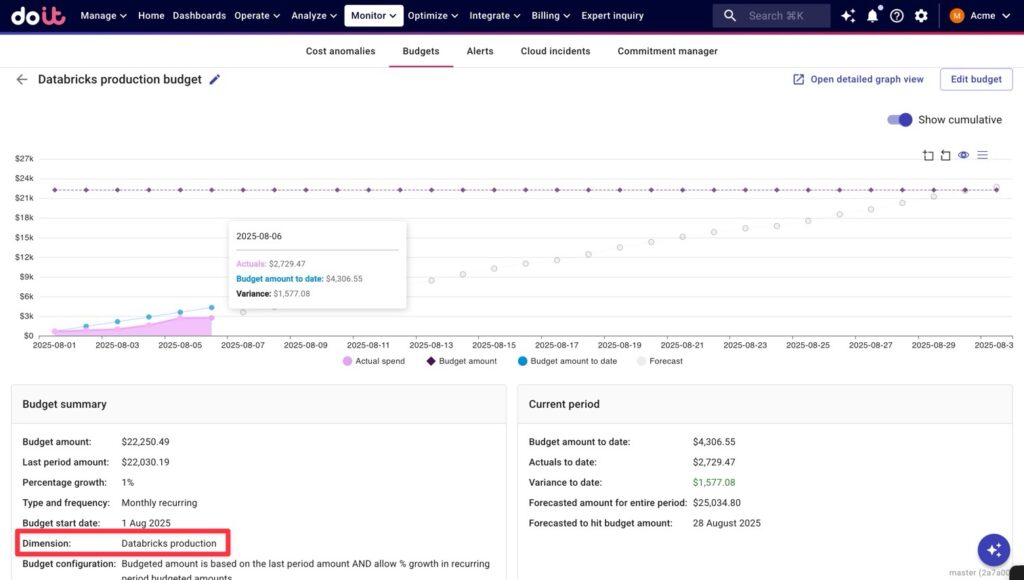Image resolution: width=1024 pixels, height=580 pixels.
Task: Expand the Monitor menu
Action: tap(374, 16)
